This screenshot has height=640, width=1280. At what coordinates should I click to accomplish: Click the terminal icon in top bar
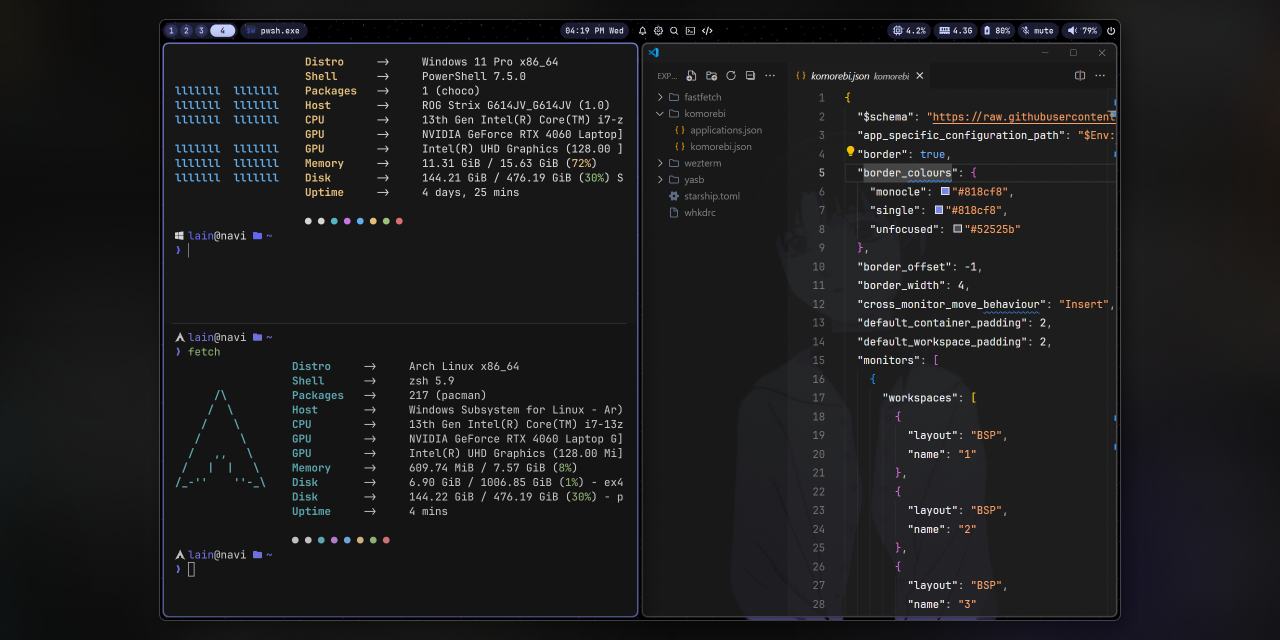pyautogui.click(x=690, y=31)
